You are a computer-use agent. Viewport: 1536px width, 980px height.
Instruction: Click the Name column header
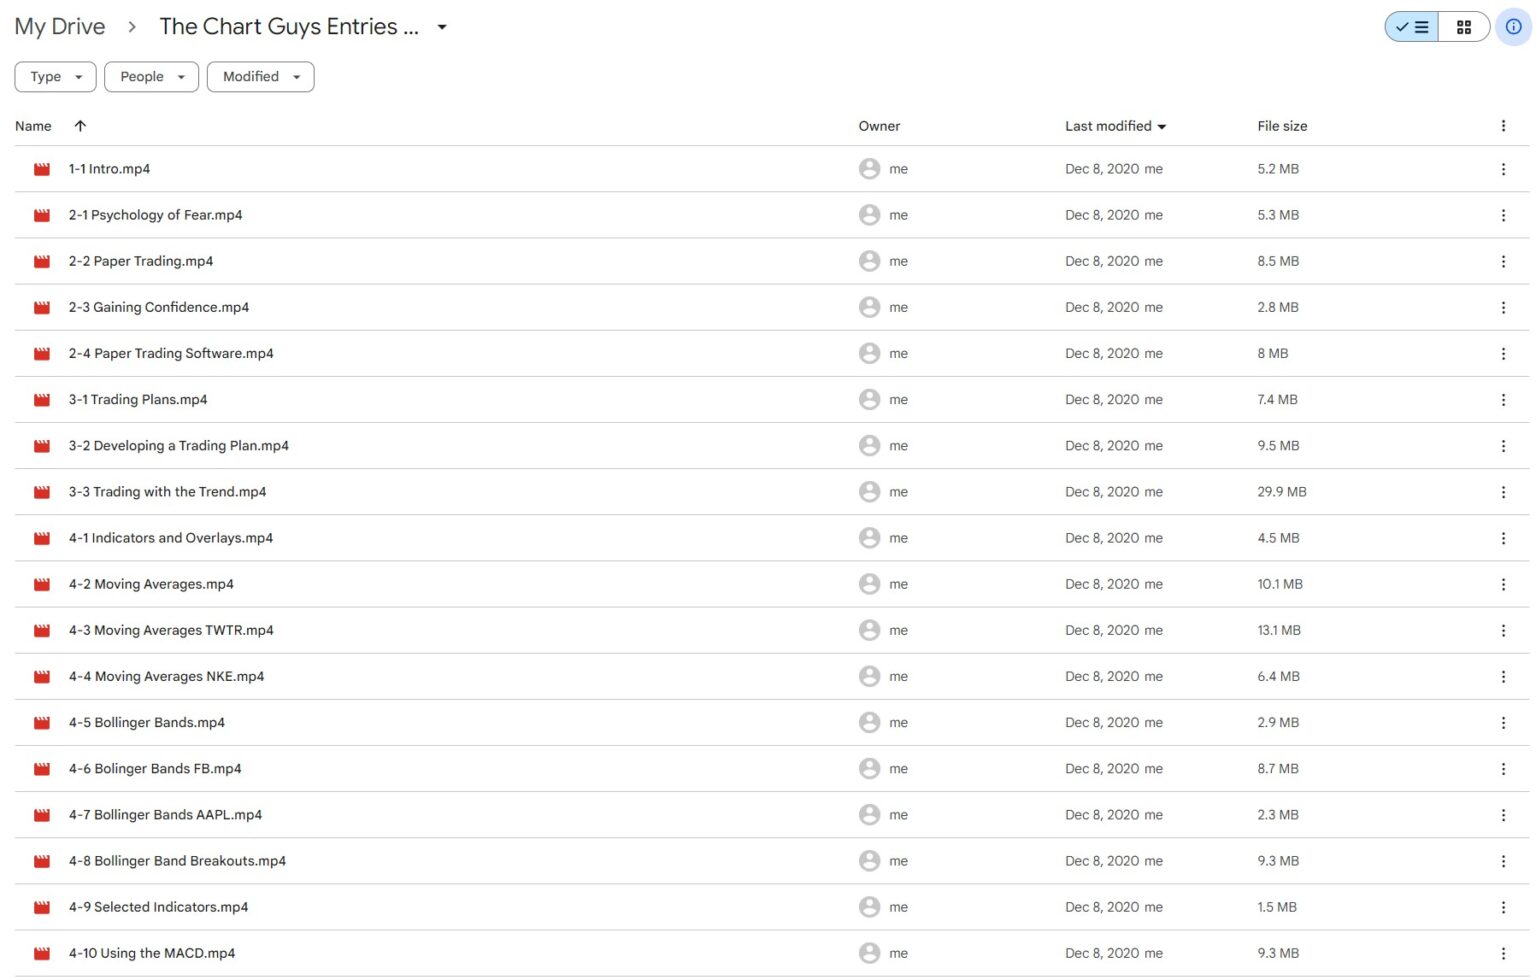click(x=33, y=126)
